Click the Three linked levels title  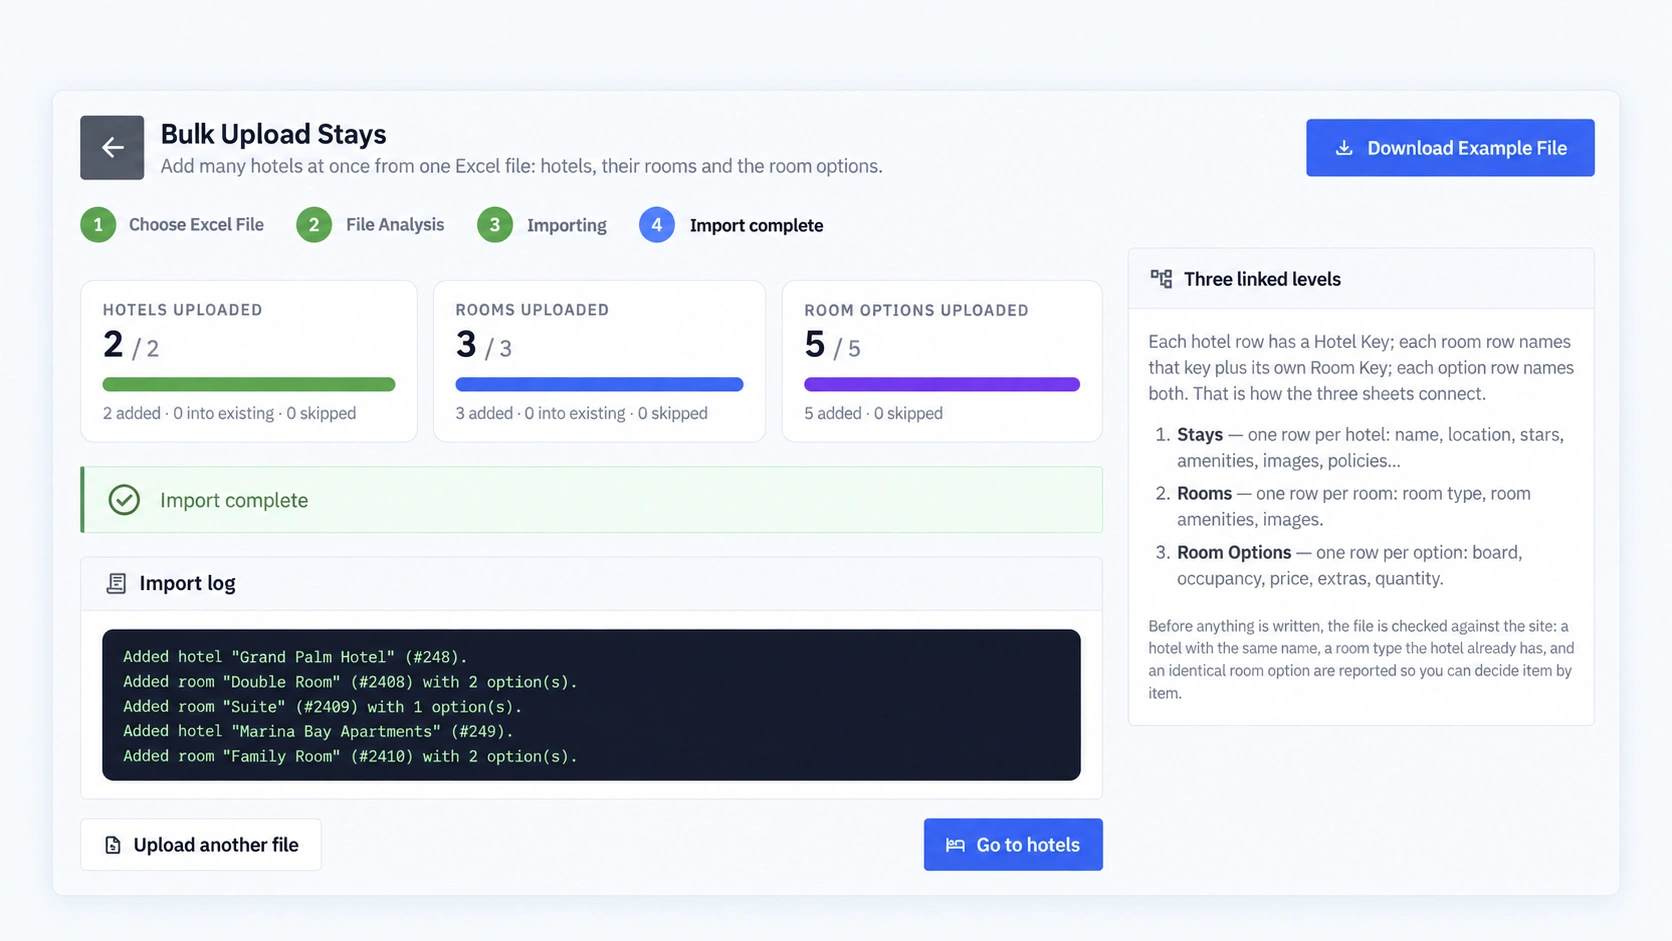(x=1262, y=279)
